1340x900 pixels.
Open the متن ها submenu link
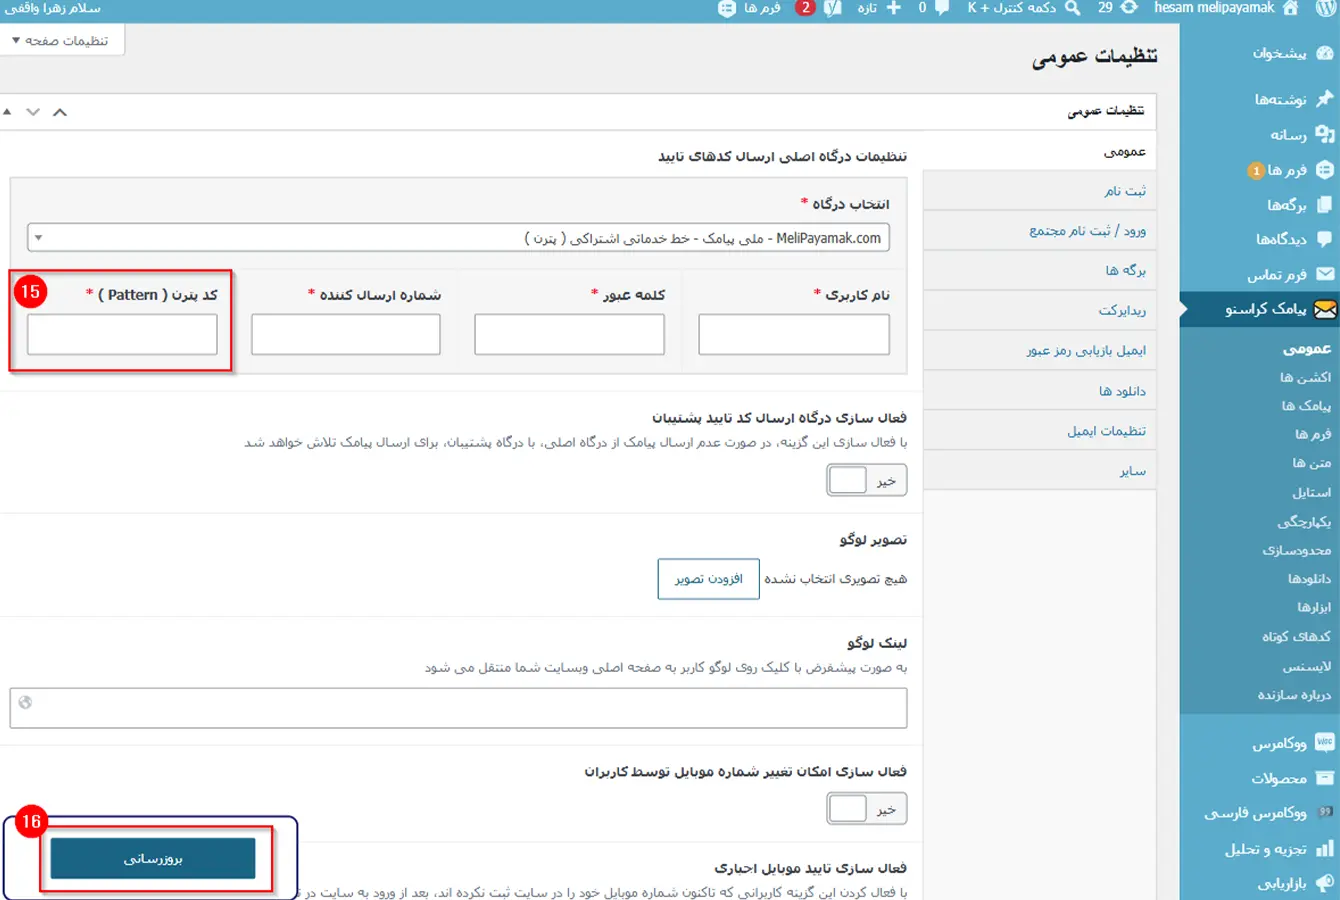1311,463
